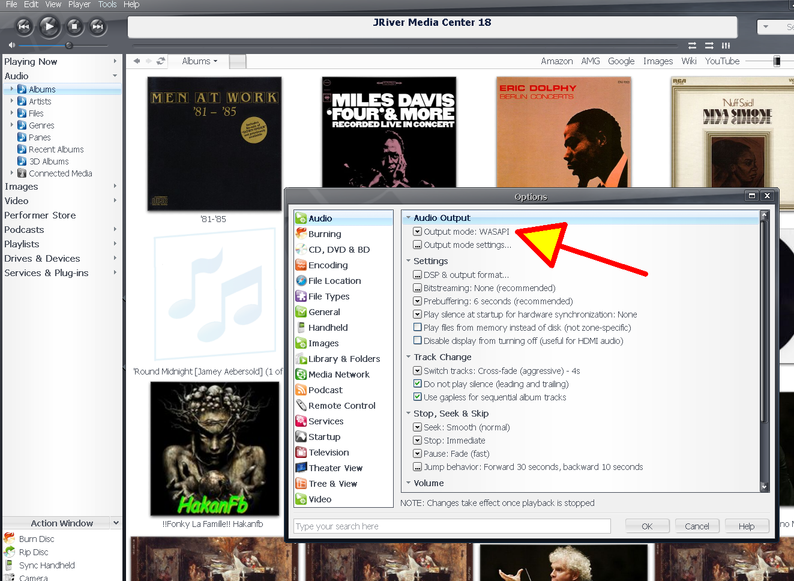
Task: Enable Disable display from turning off checkbox
Action: pos(417,340)
